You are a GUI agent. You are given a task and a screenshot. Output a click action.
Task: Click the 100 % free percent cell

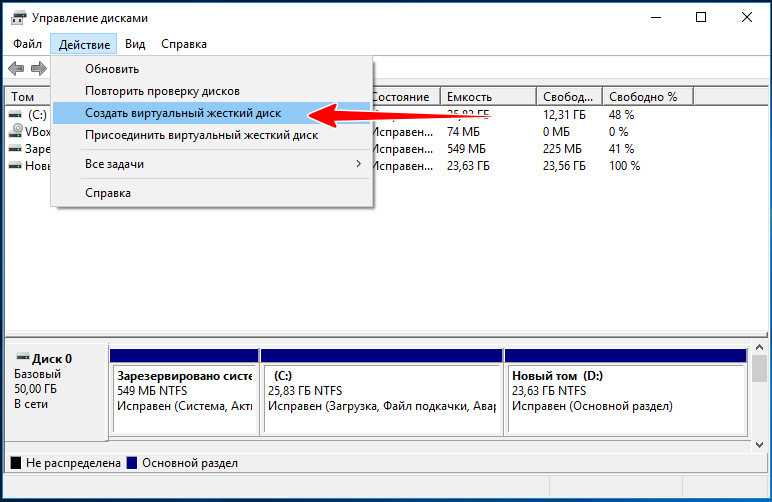point(624,166)
